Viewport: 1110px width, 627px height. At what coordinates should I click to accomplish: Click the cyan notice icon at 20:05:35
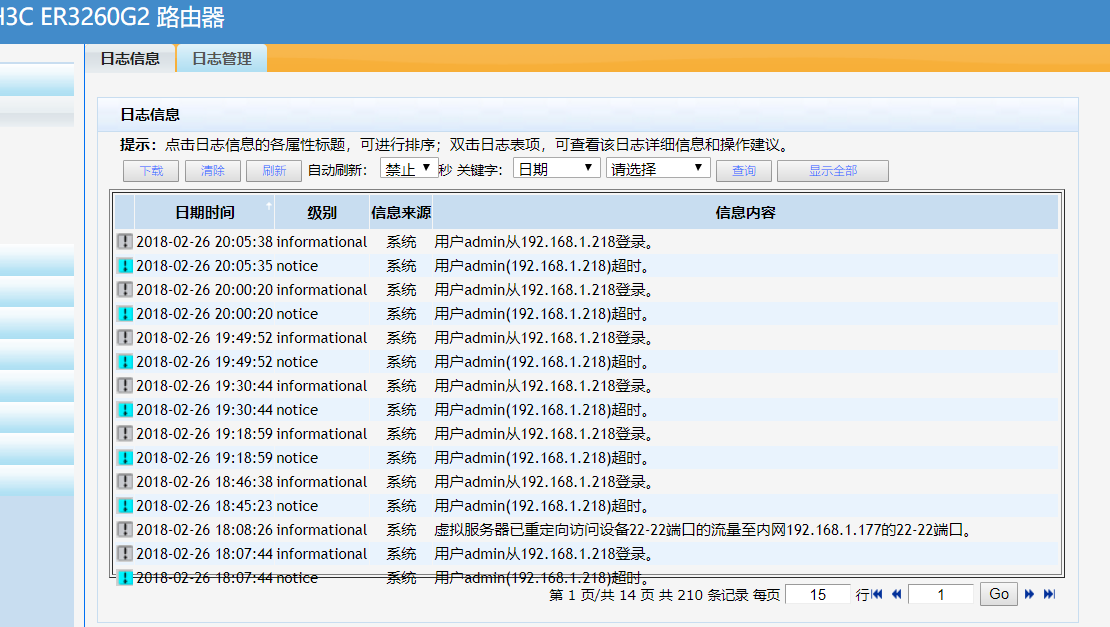125,266
